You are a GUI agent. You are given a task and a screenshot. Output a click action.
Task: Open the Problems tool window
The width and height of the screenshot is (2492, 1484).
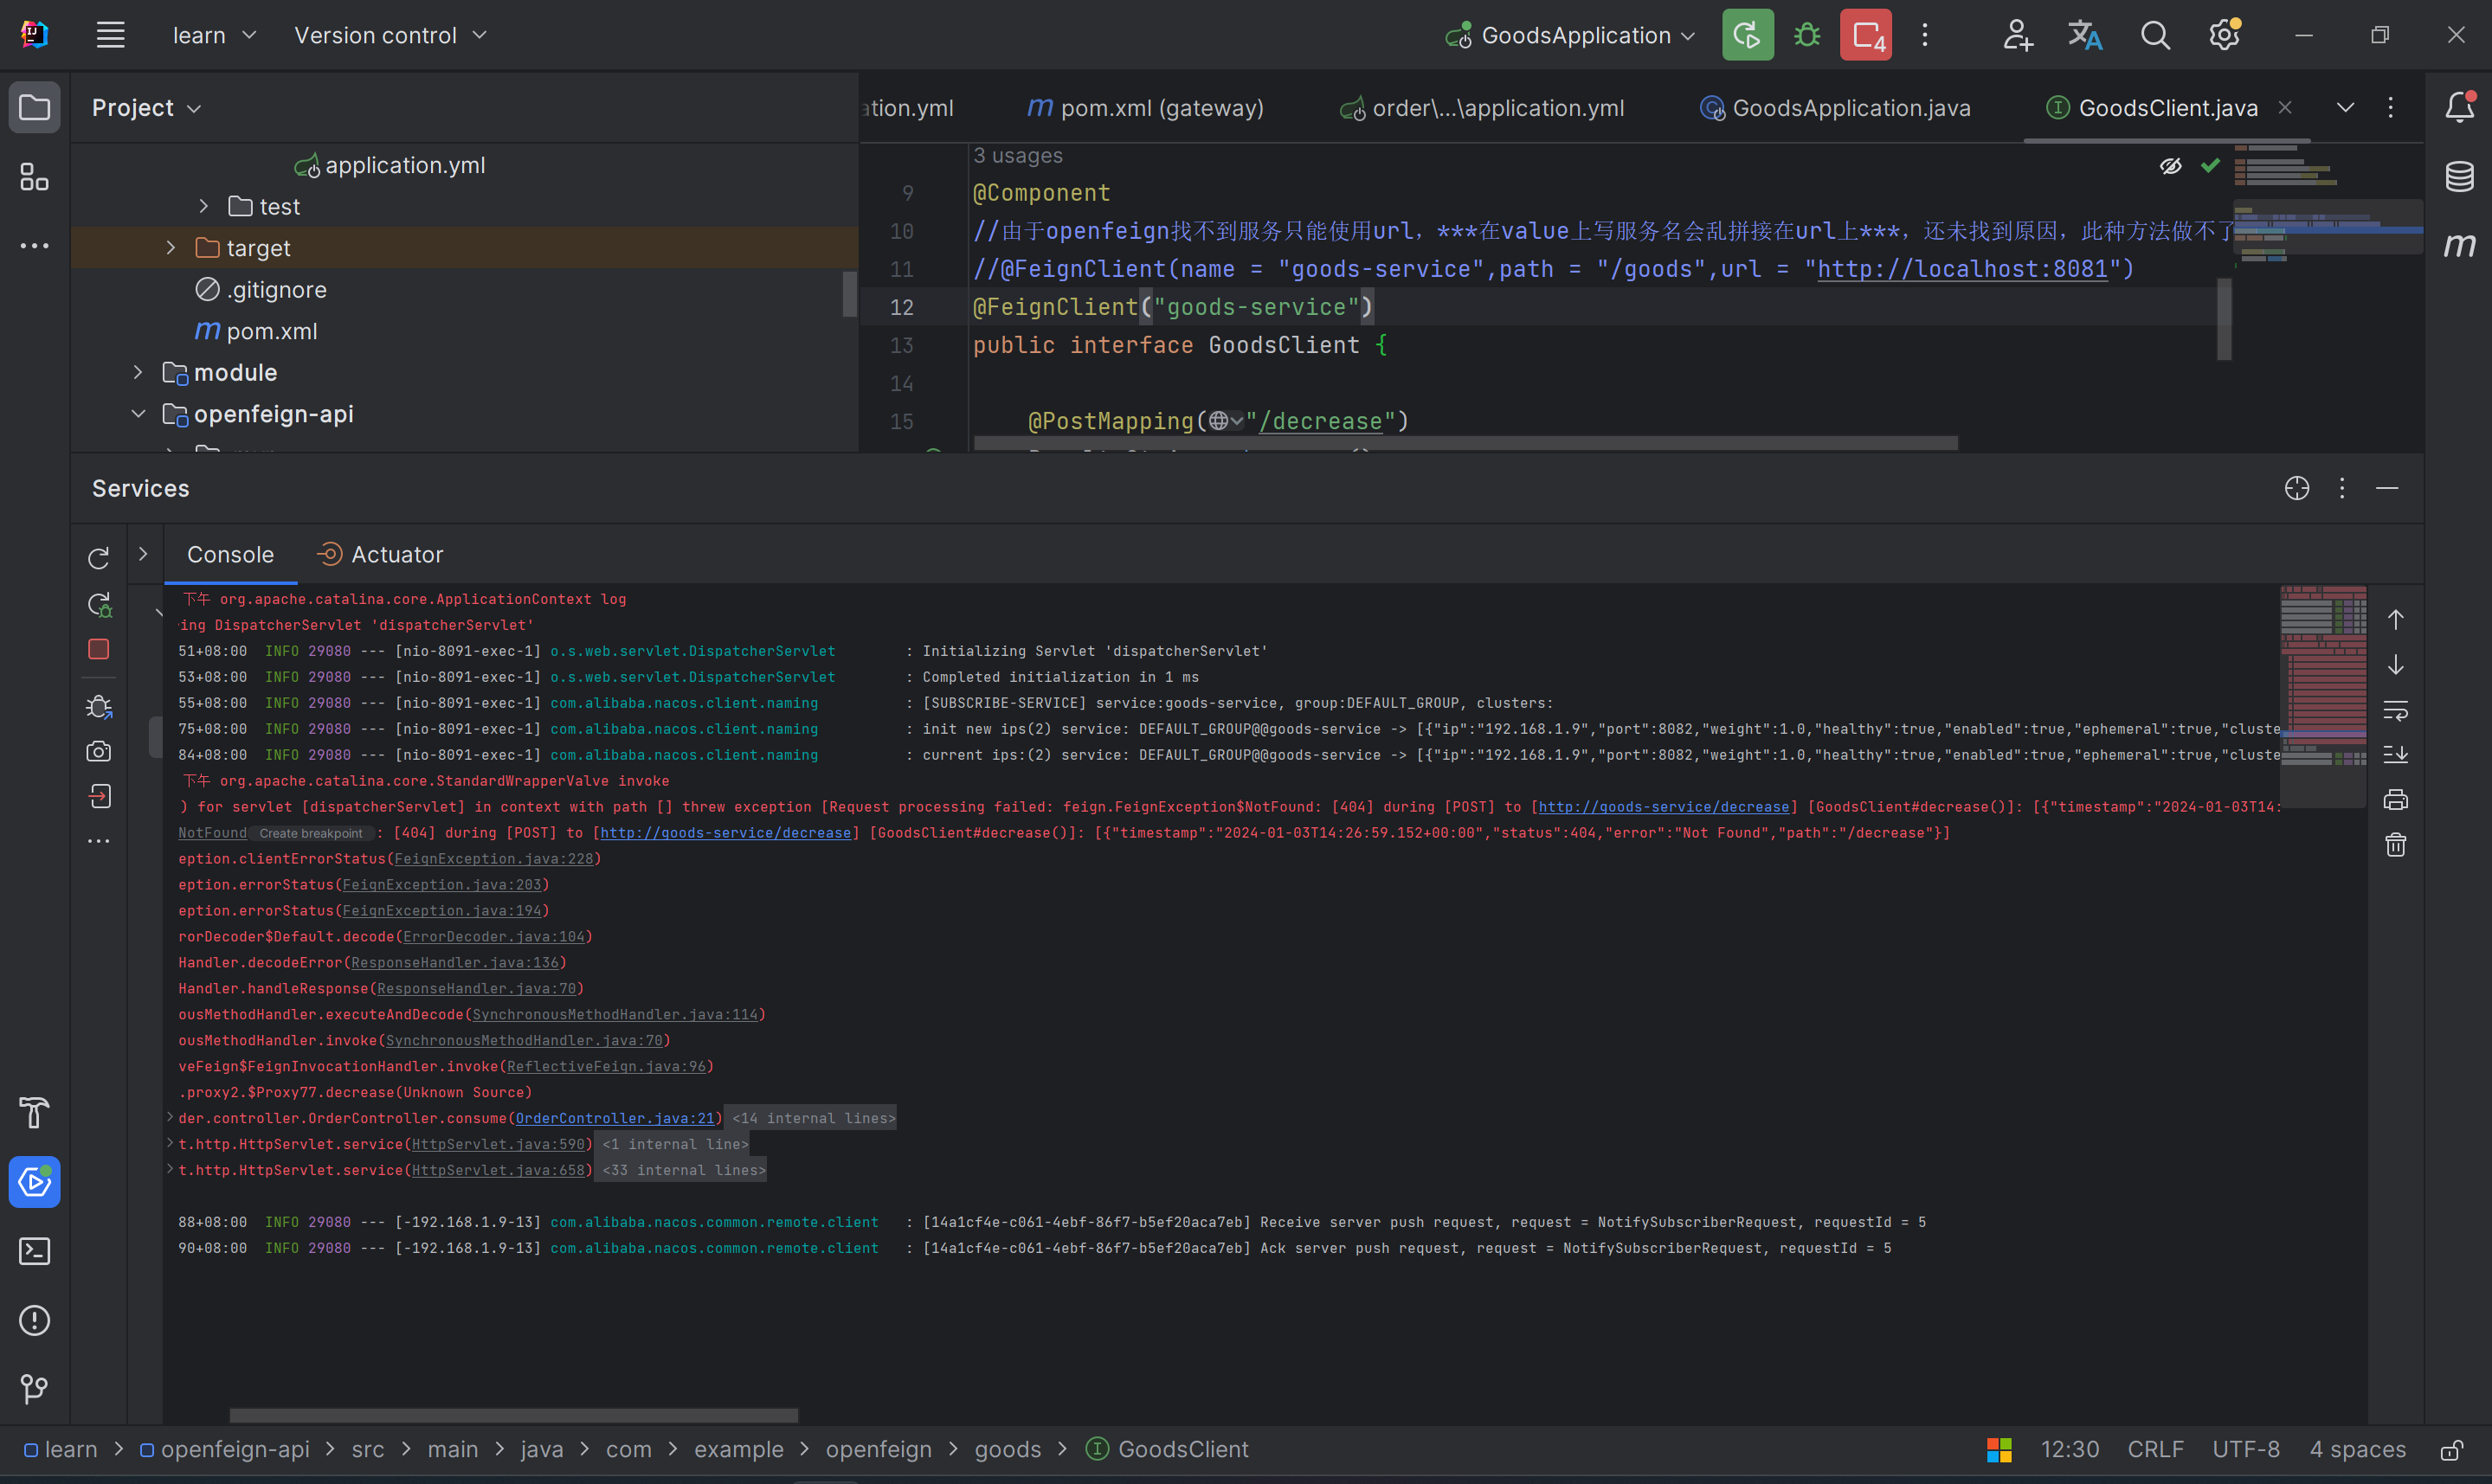click(34, 1320)
